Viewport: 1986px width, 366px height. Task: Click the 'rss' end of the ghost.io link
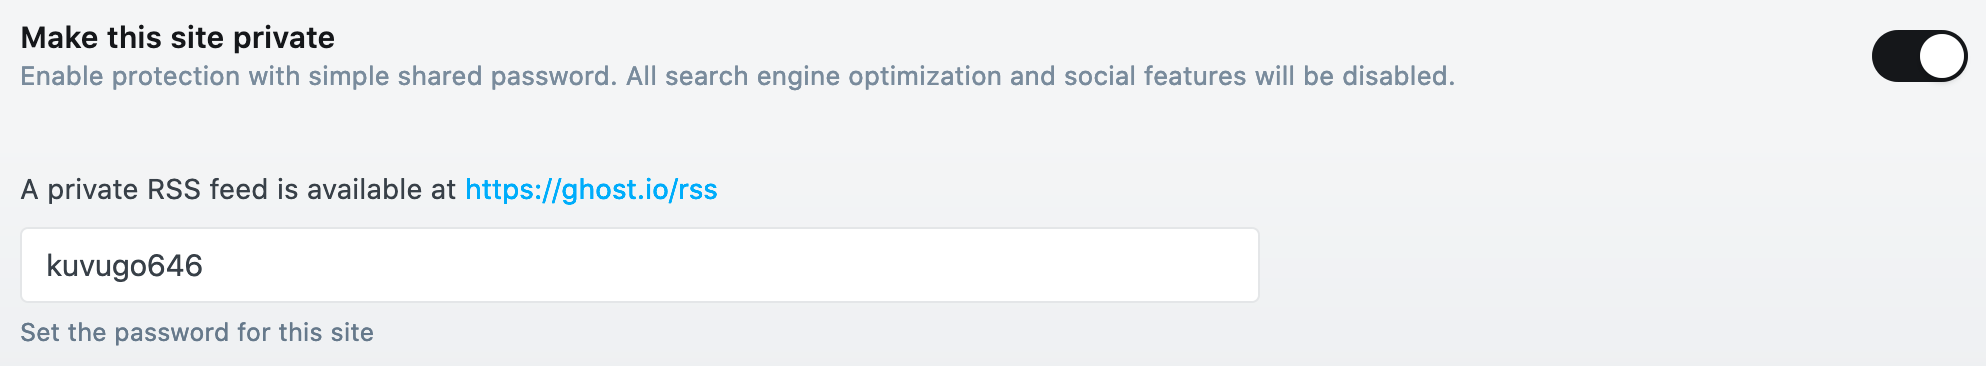(698, 190)
